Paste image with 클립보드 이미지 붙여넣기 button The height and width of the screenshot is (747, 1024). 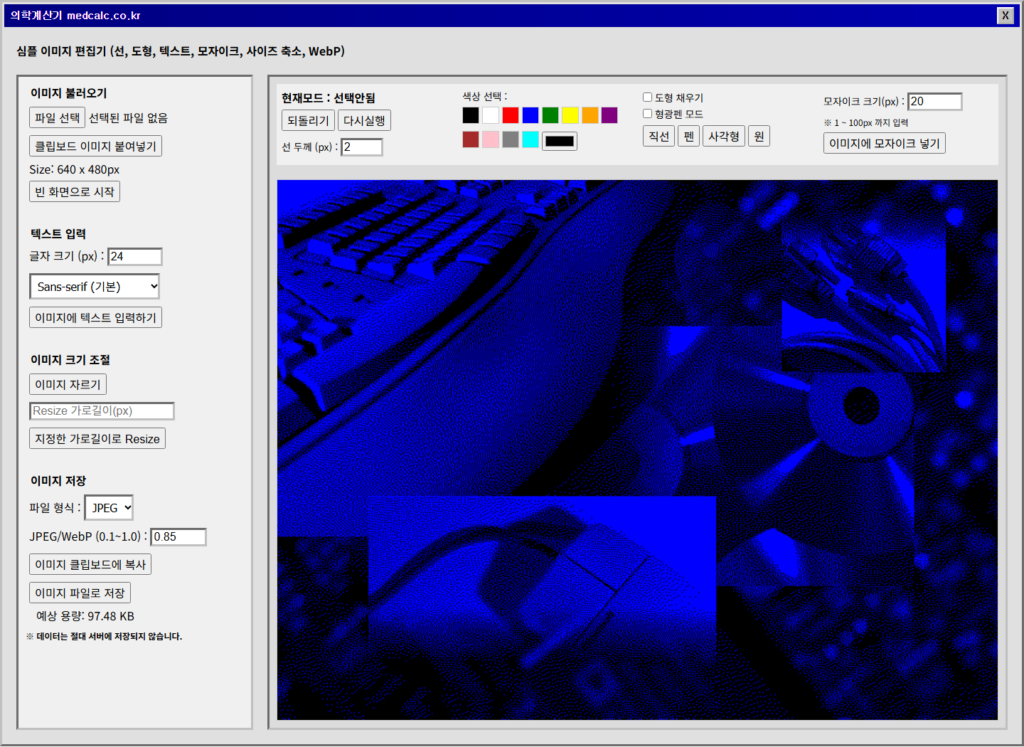tap(95, 146)
